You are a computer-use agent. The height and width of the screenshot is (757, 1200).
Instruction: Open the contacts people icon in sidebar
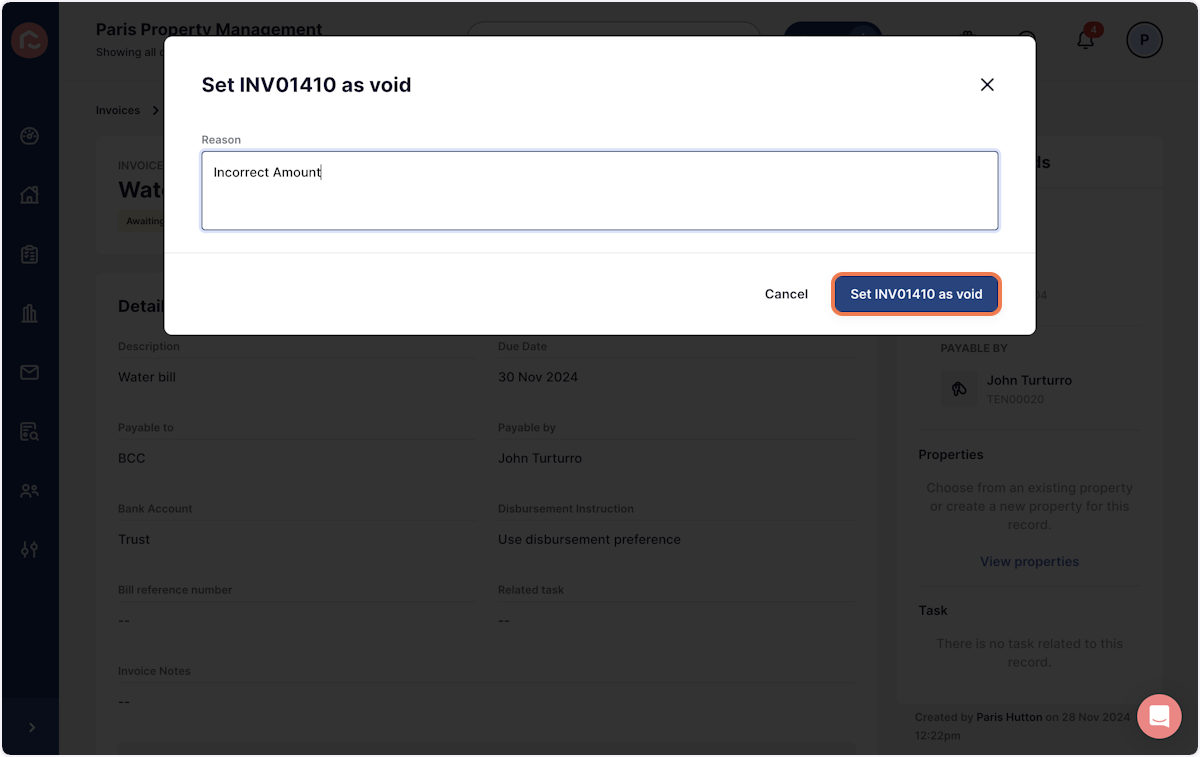[x=29, y=491]
